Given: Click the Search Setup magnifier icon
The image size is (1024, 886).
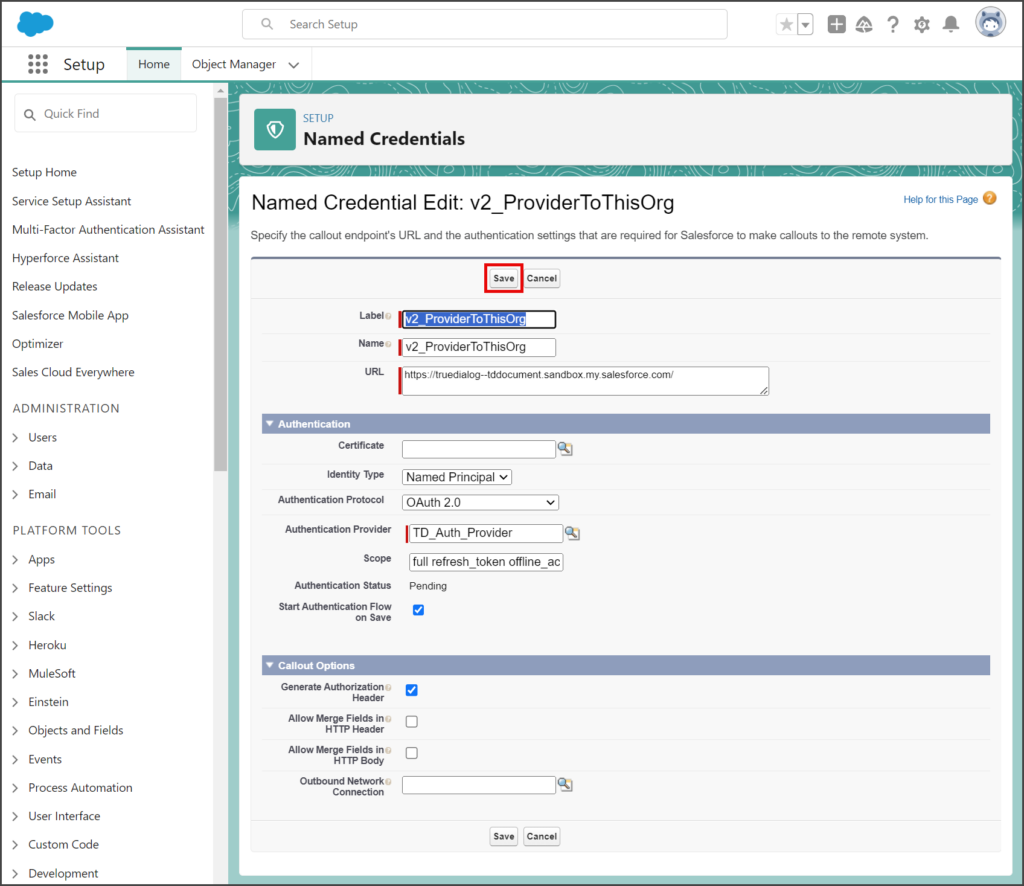Looking at the screenshot, I should coord(267,24).
